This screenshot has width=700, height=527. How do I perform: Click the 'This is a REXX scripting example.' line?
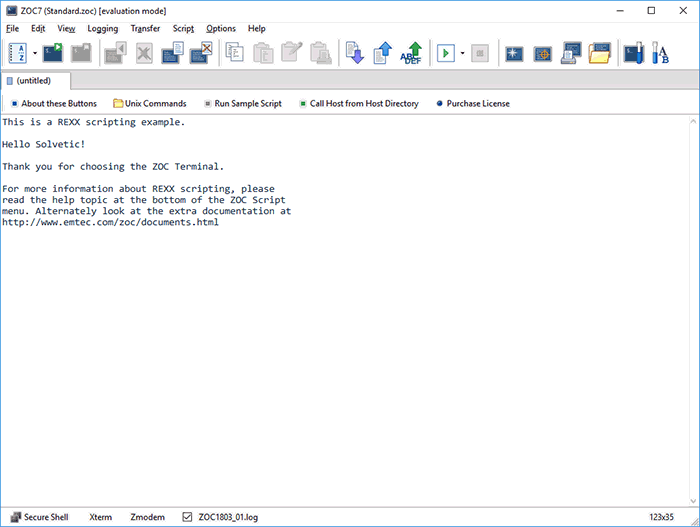point(93,122)
